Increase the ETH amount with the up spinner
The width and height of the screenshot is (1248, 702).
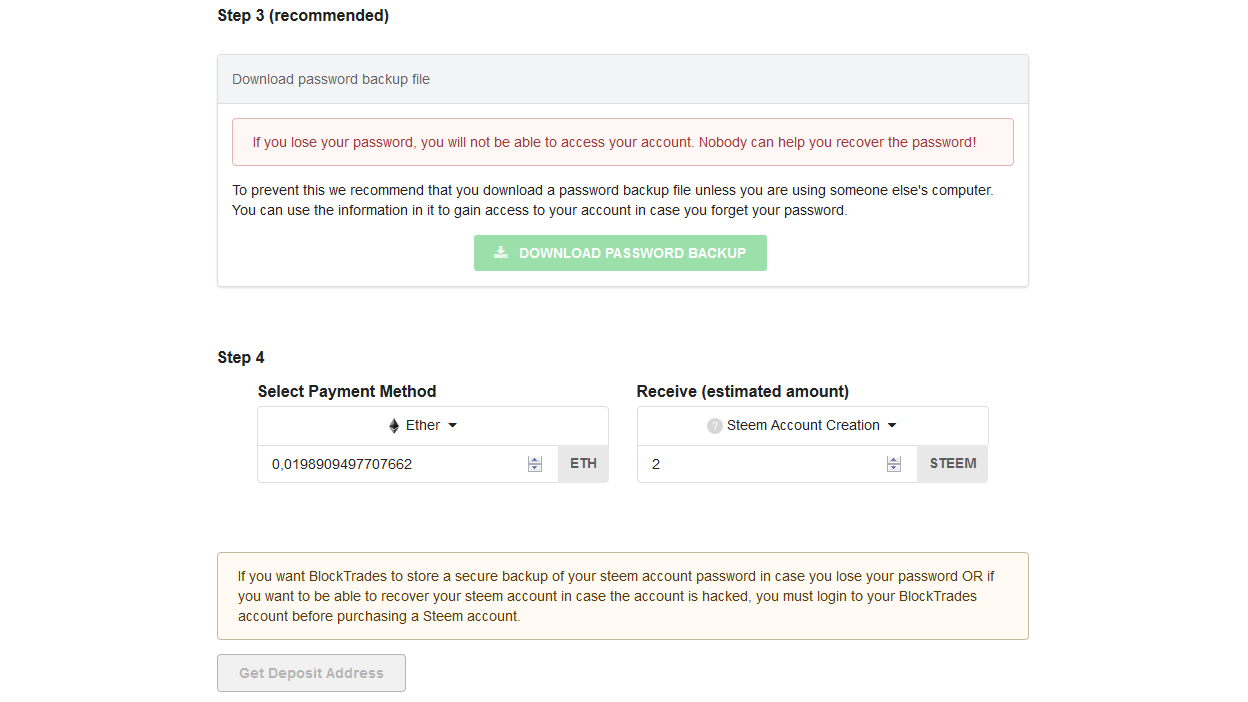pos(535,460)
